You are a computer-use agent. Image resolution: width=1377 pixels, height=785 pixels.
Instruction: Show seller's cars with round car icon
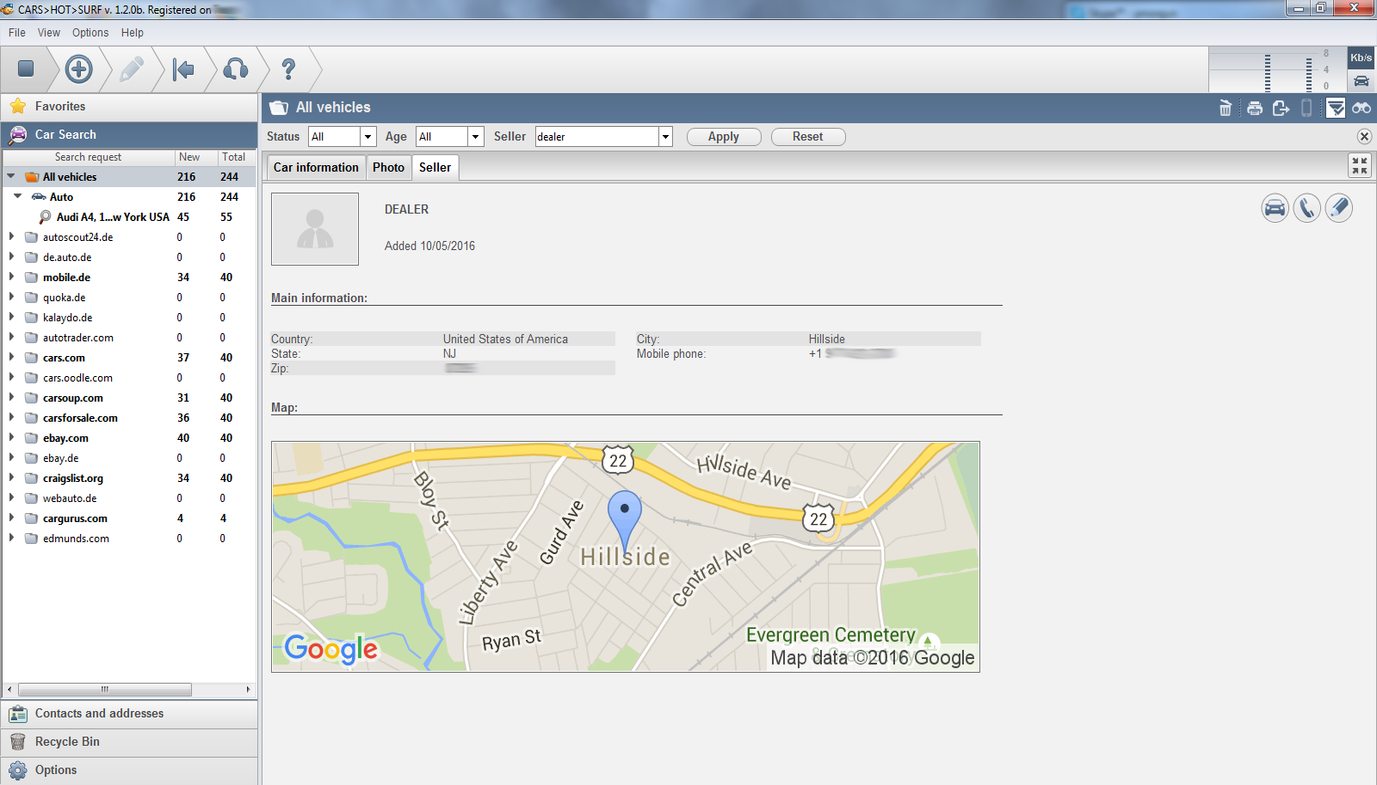[1275, 208]
